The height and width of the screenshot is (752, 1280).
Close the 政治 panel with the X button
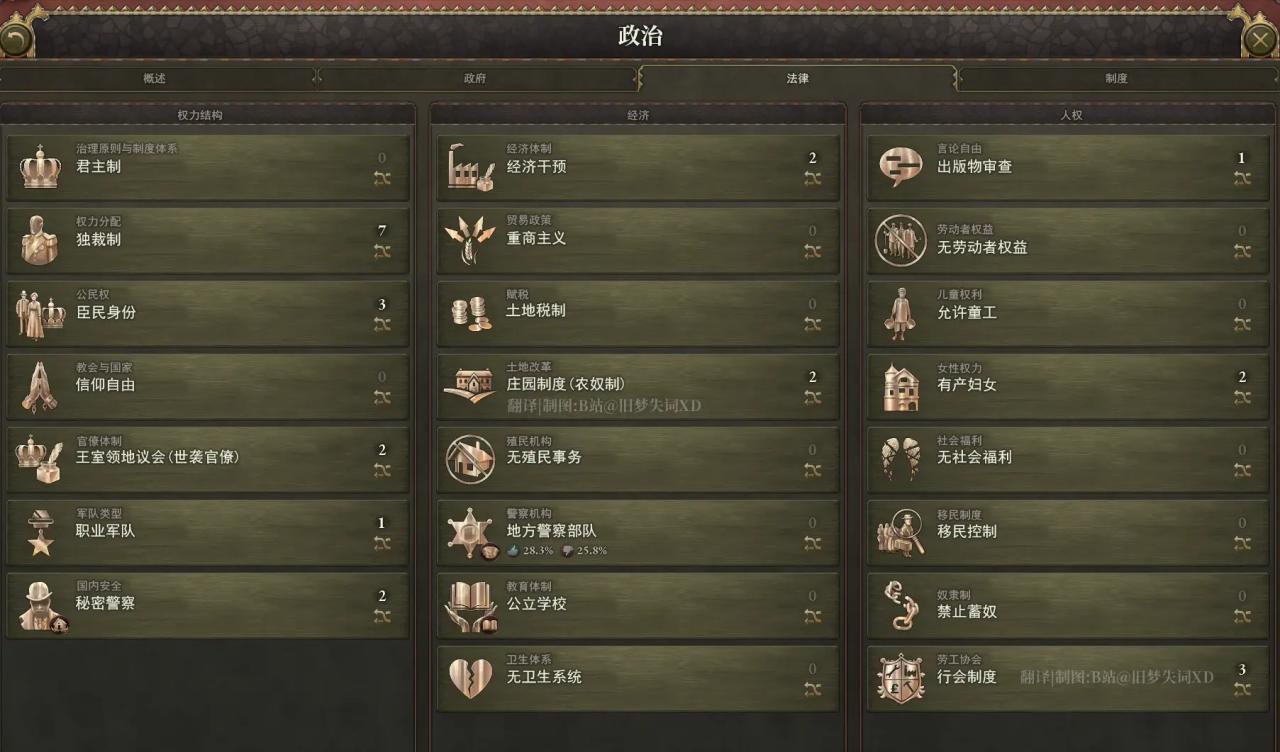click(x=1260, y=39)
